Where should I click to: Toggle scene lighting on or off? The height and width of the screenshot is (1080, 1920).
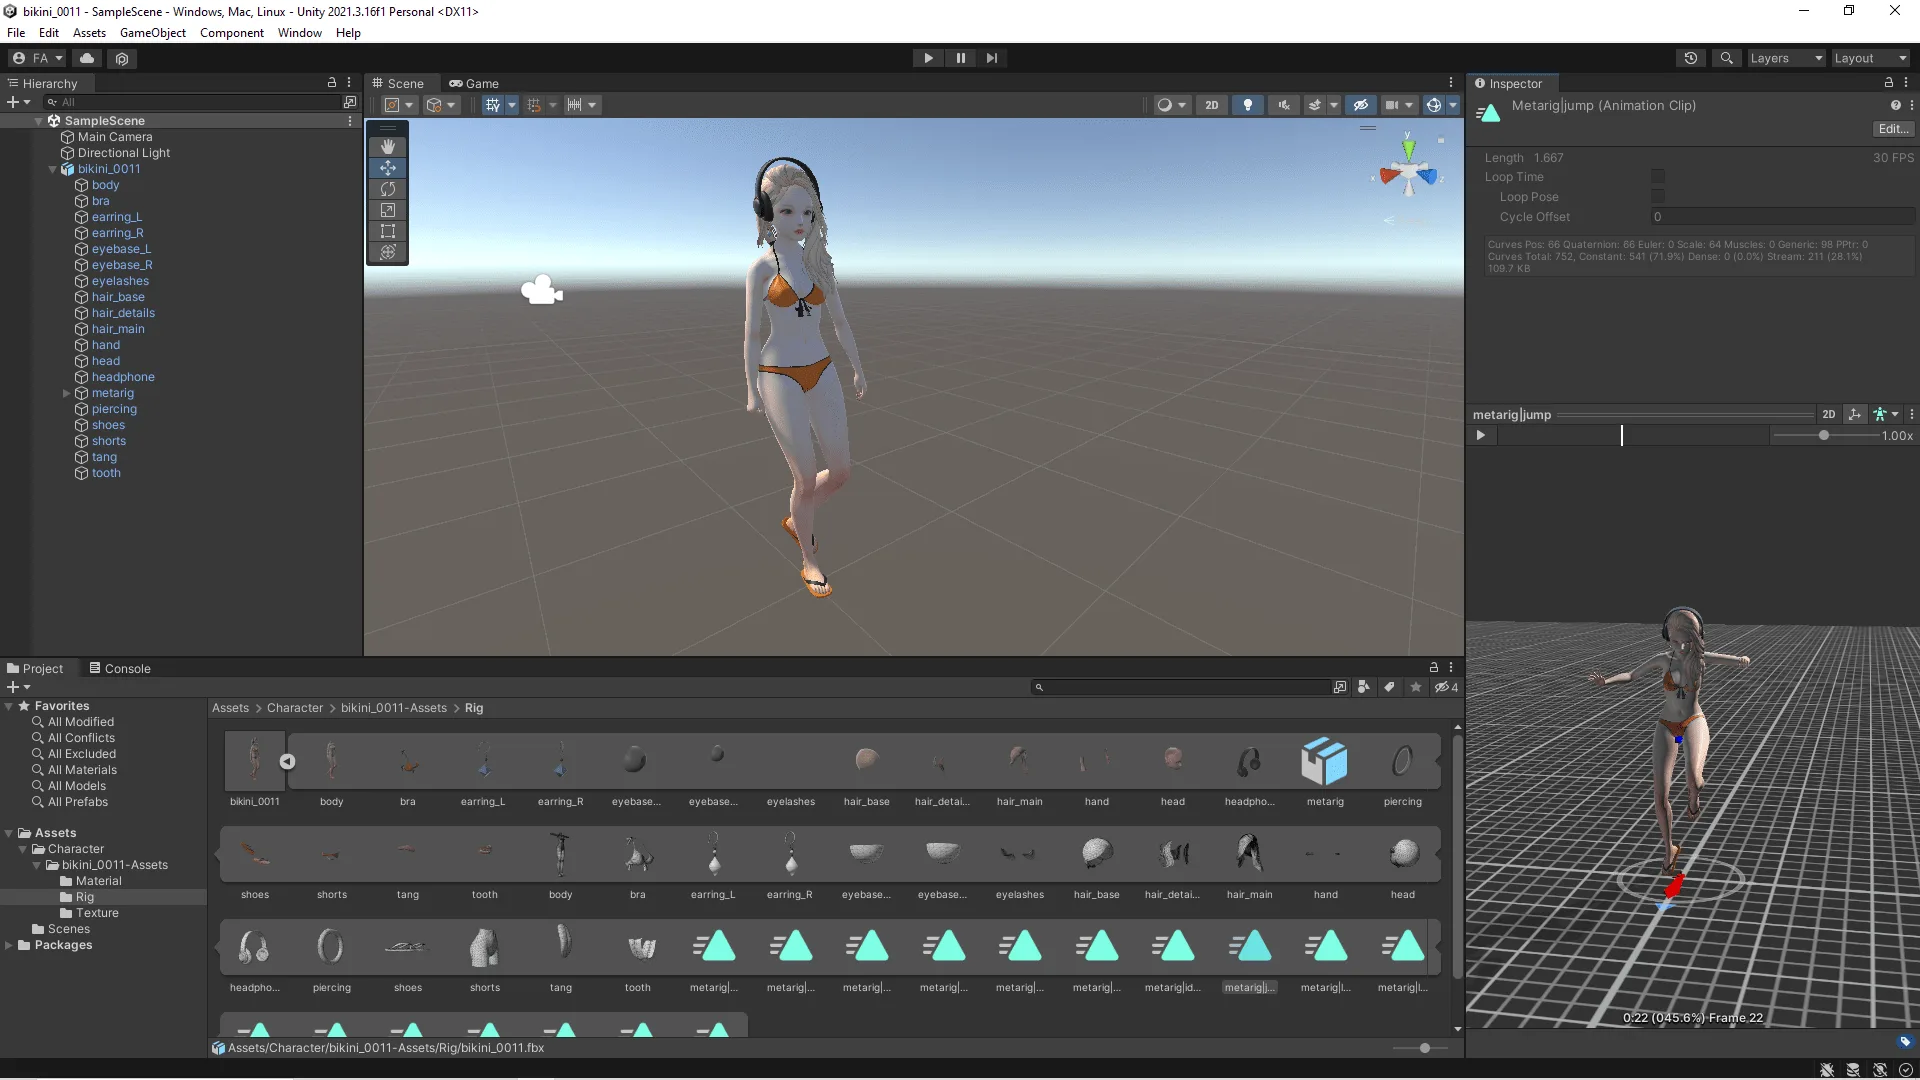pos(1247,104)
